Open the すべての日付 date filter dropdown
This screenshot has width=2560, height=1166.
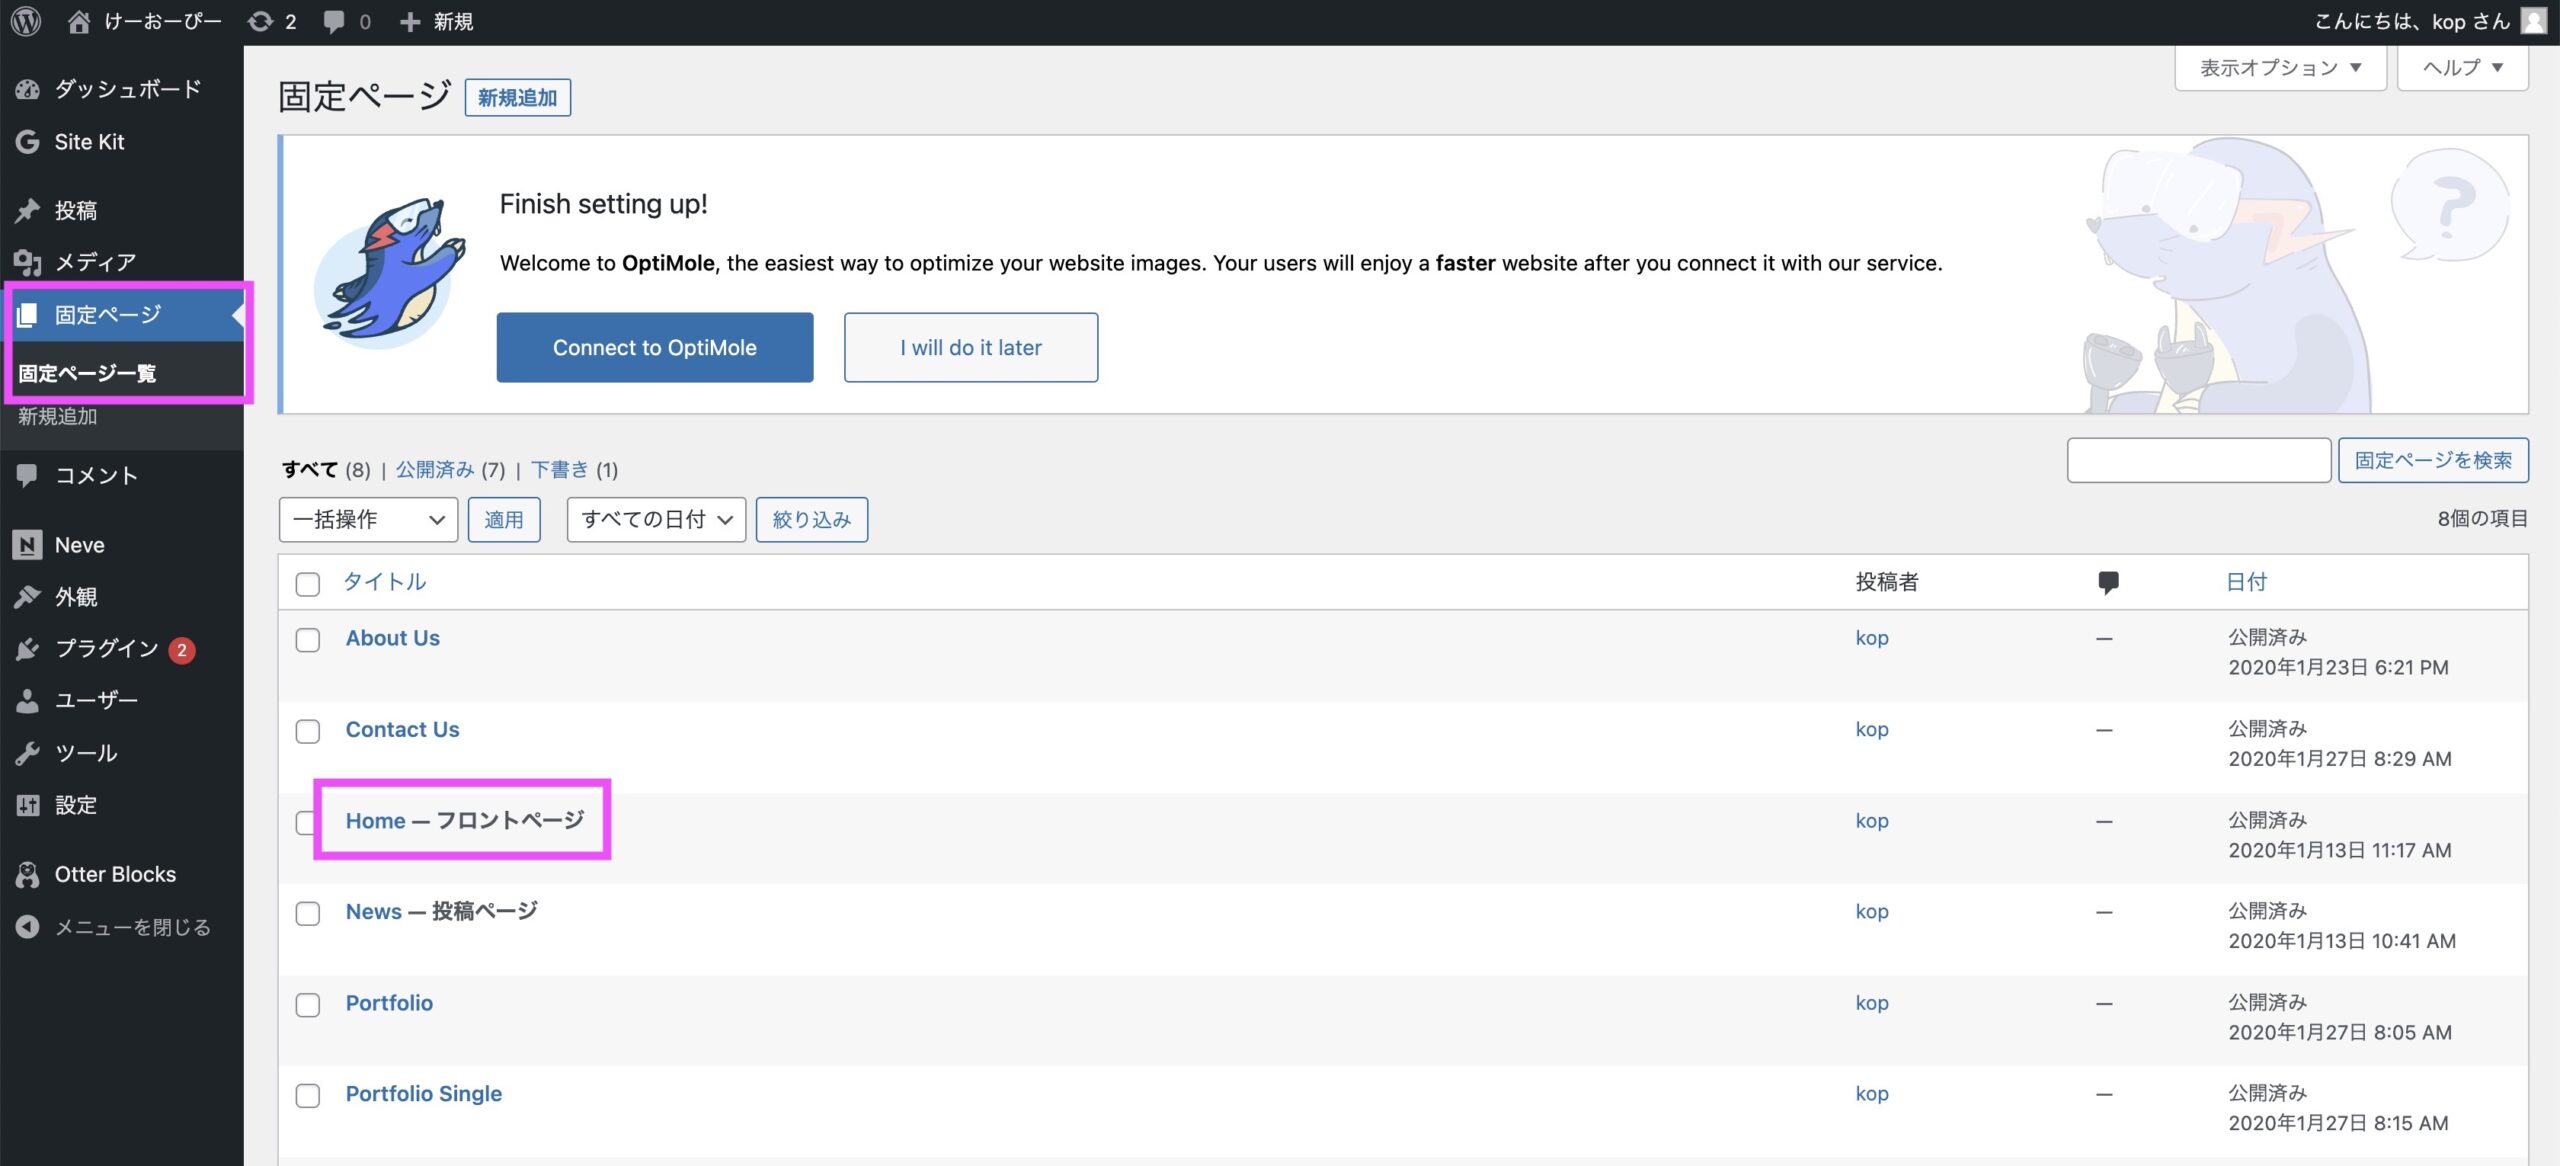tap(656, 520)
